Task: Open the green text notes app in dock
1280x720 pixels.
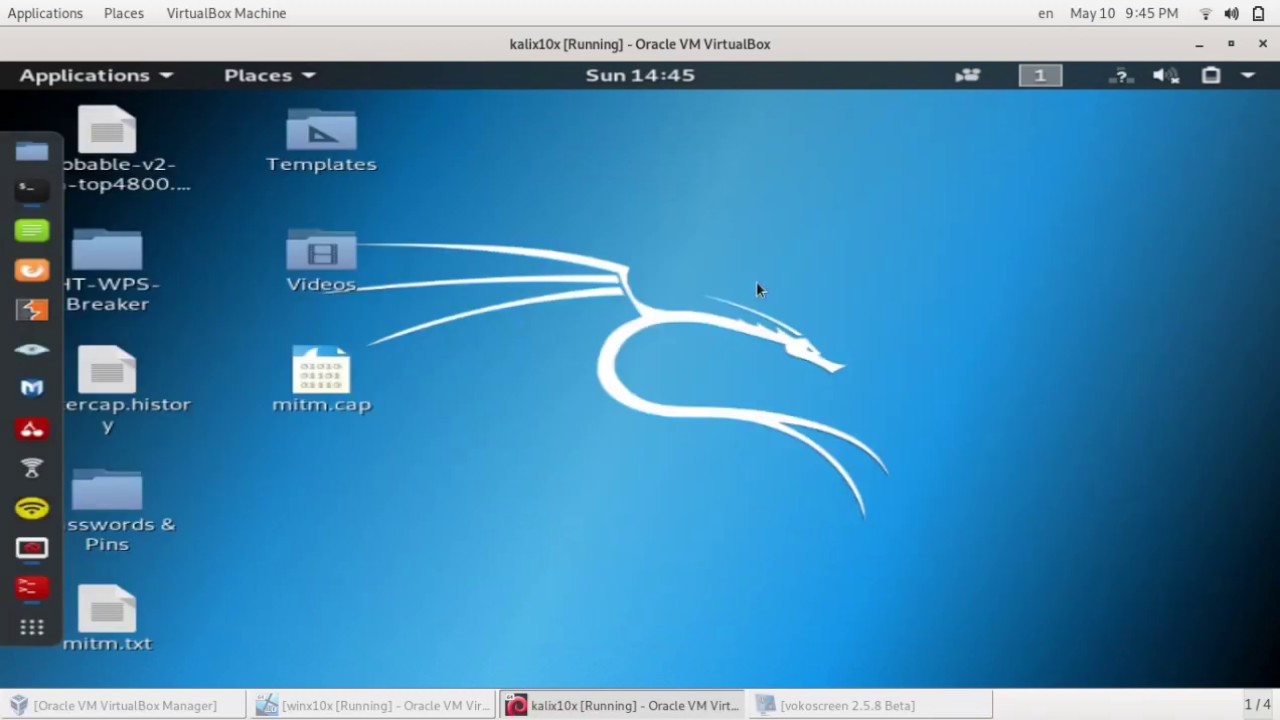Action: [x=32, y=230]
